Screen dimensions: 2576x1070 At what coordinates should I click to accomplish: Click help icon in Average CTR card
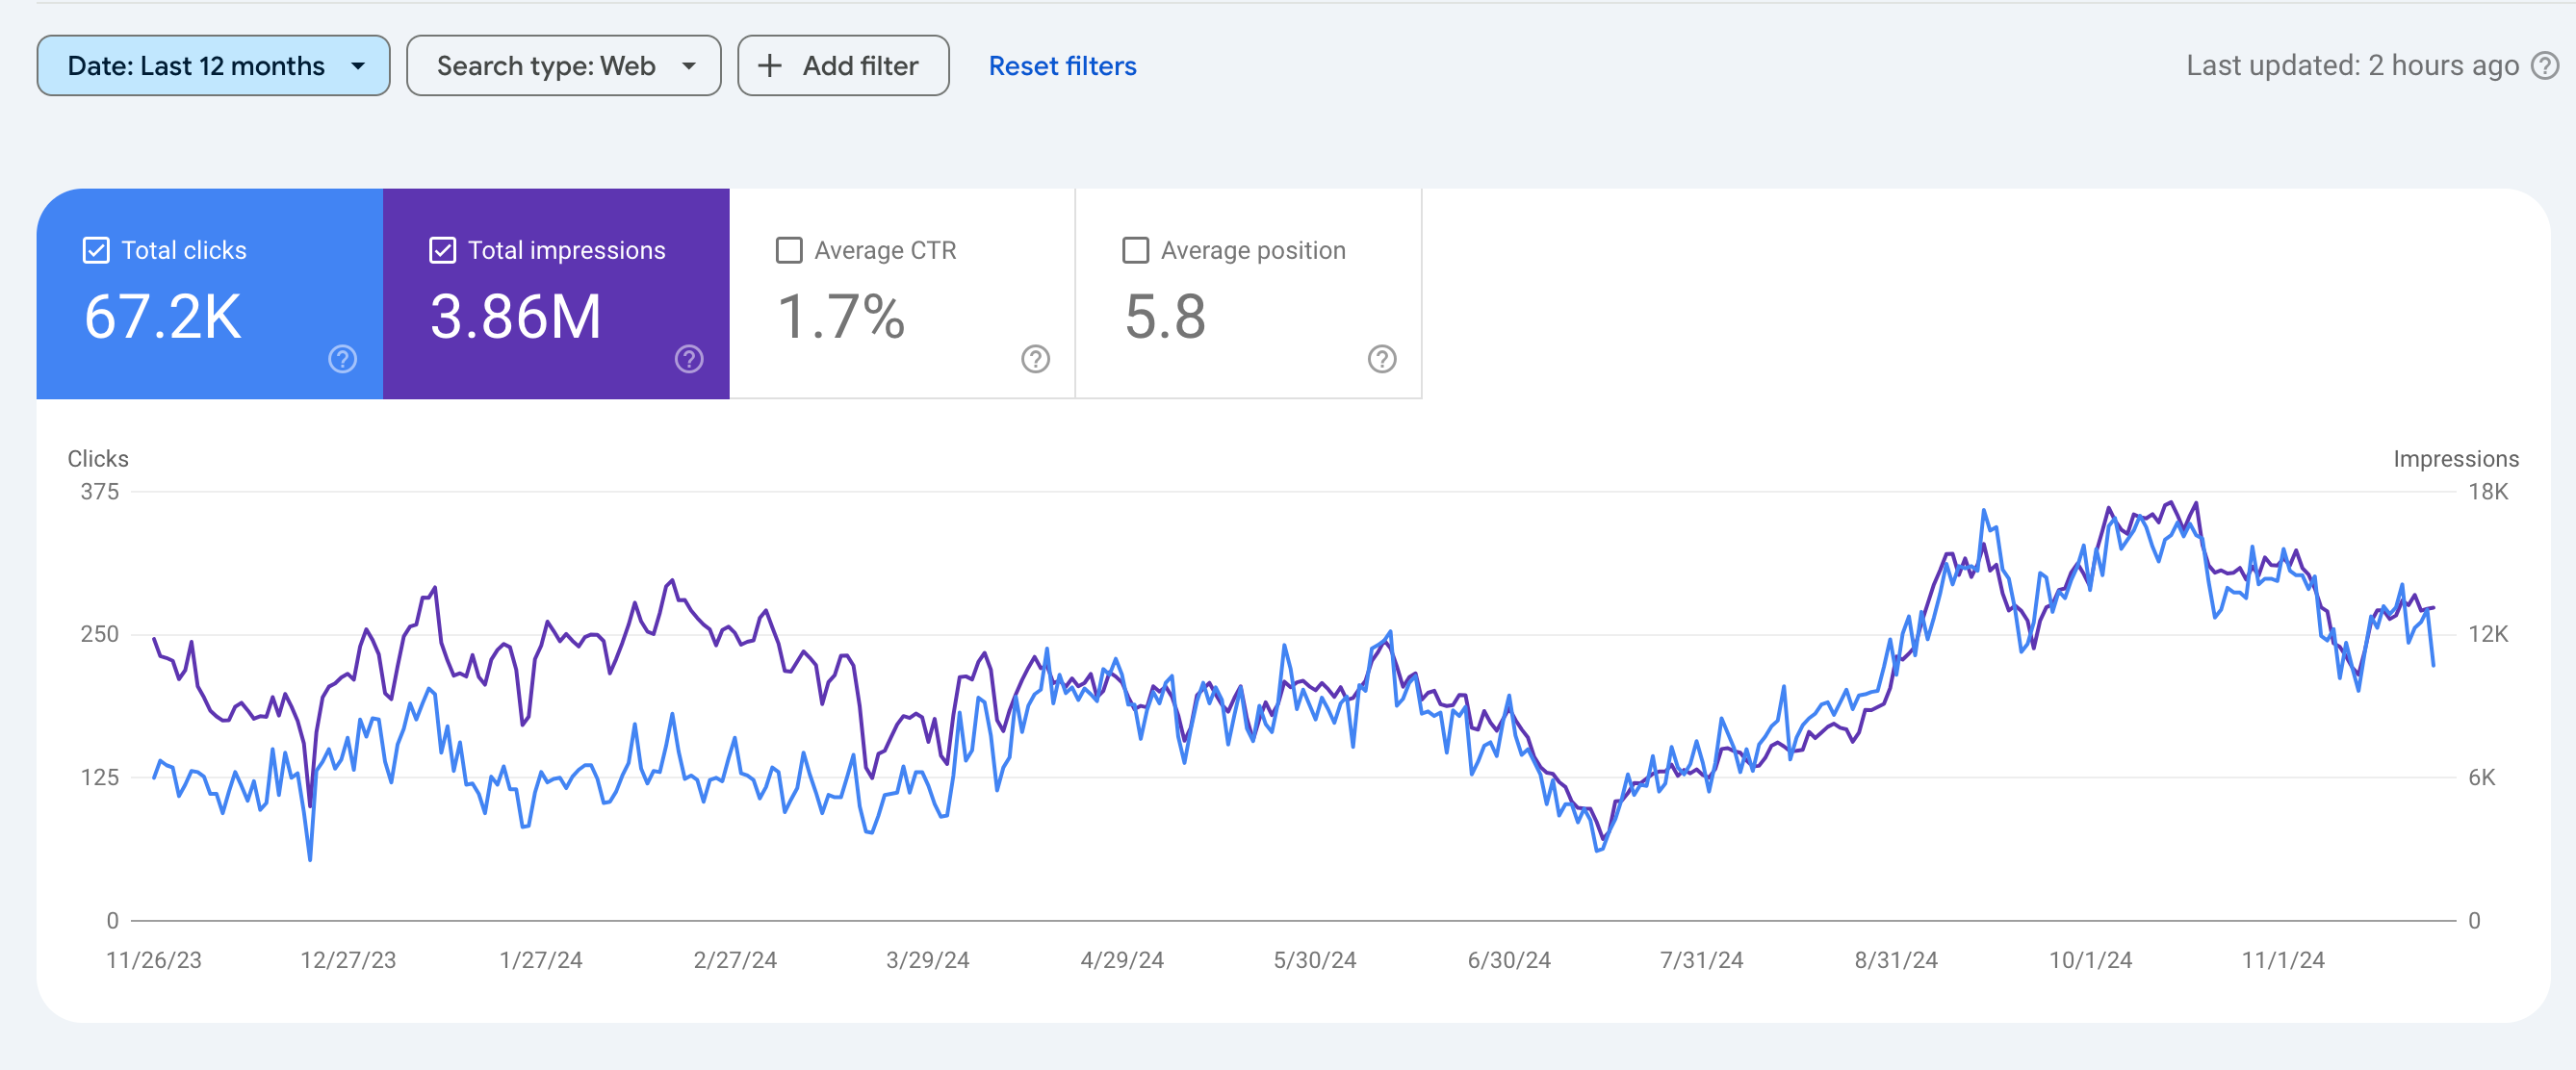pyautogui.click(x=1035, y=359)
